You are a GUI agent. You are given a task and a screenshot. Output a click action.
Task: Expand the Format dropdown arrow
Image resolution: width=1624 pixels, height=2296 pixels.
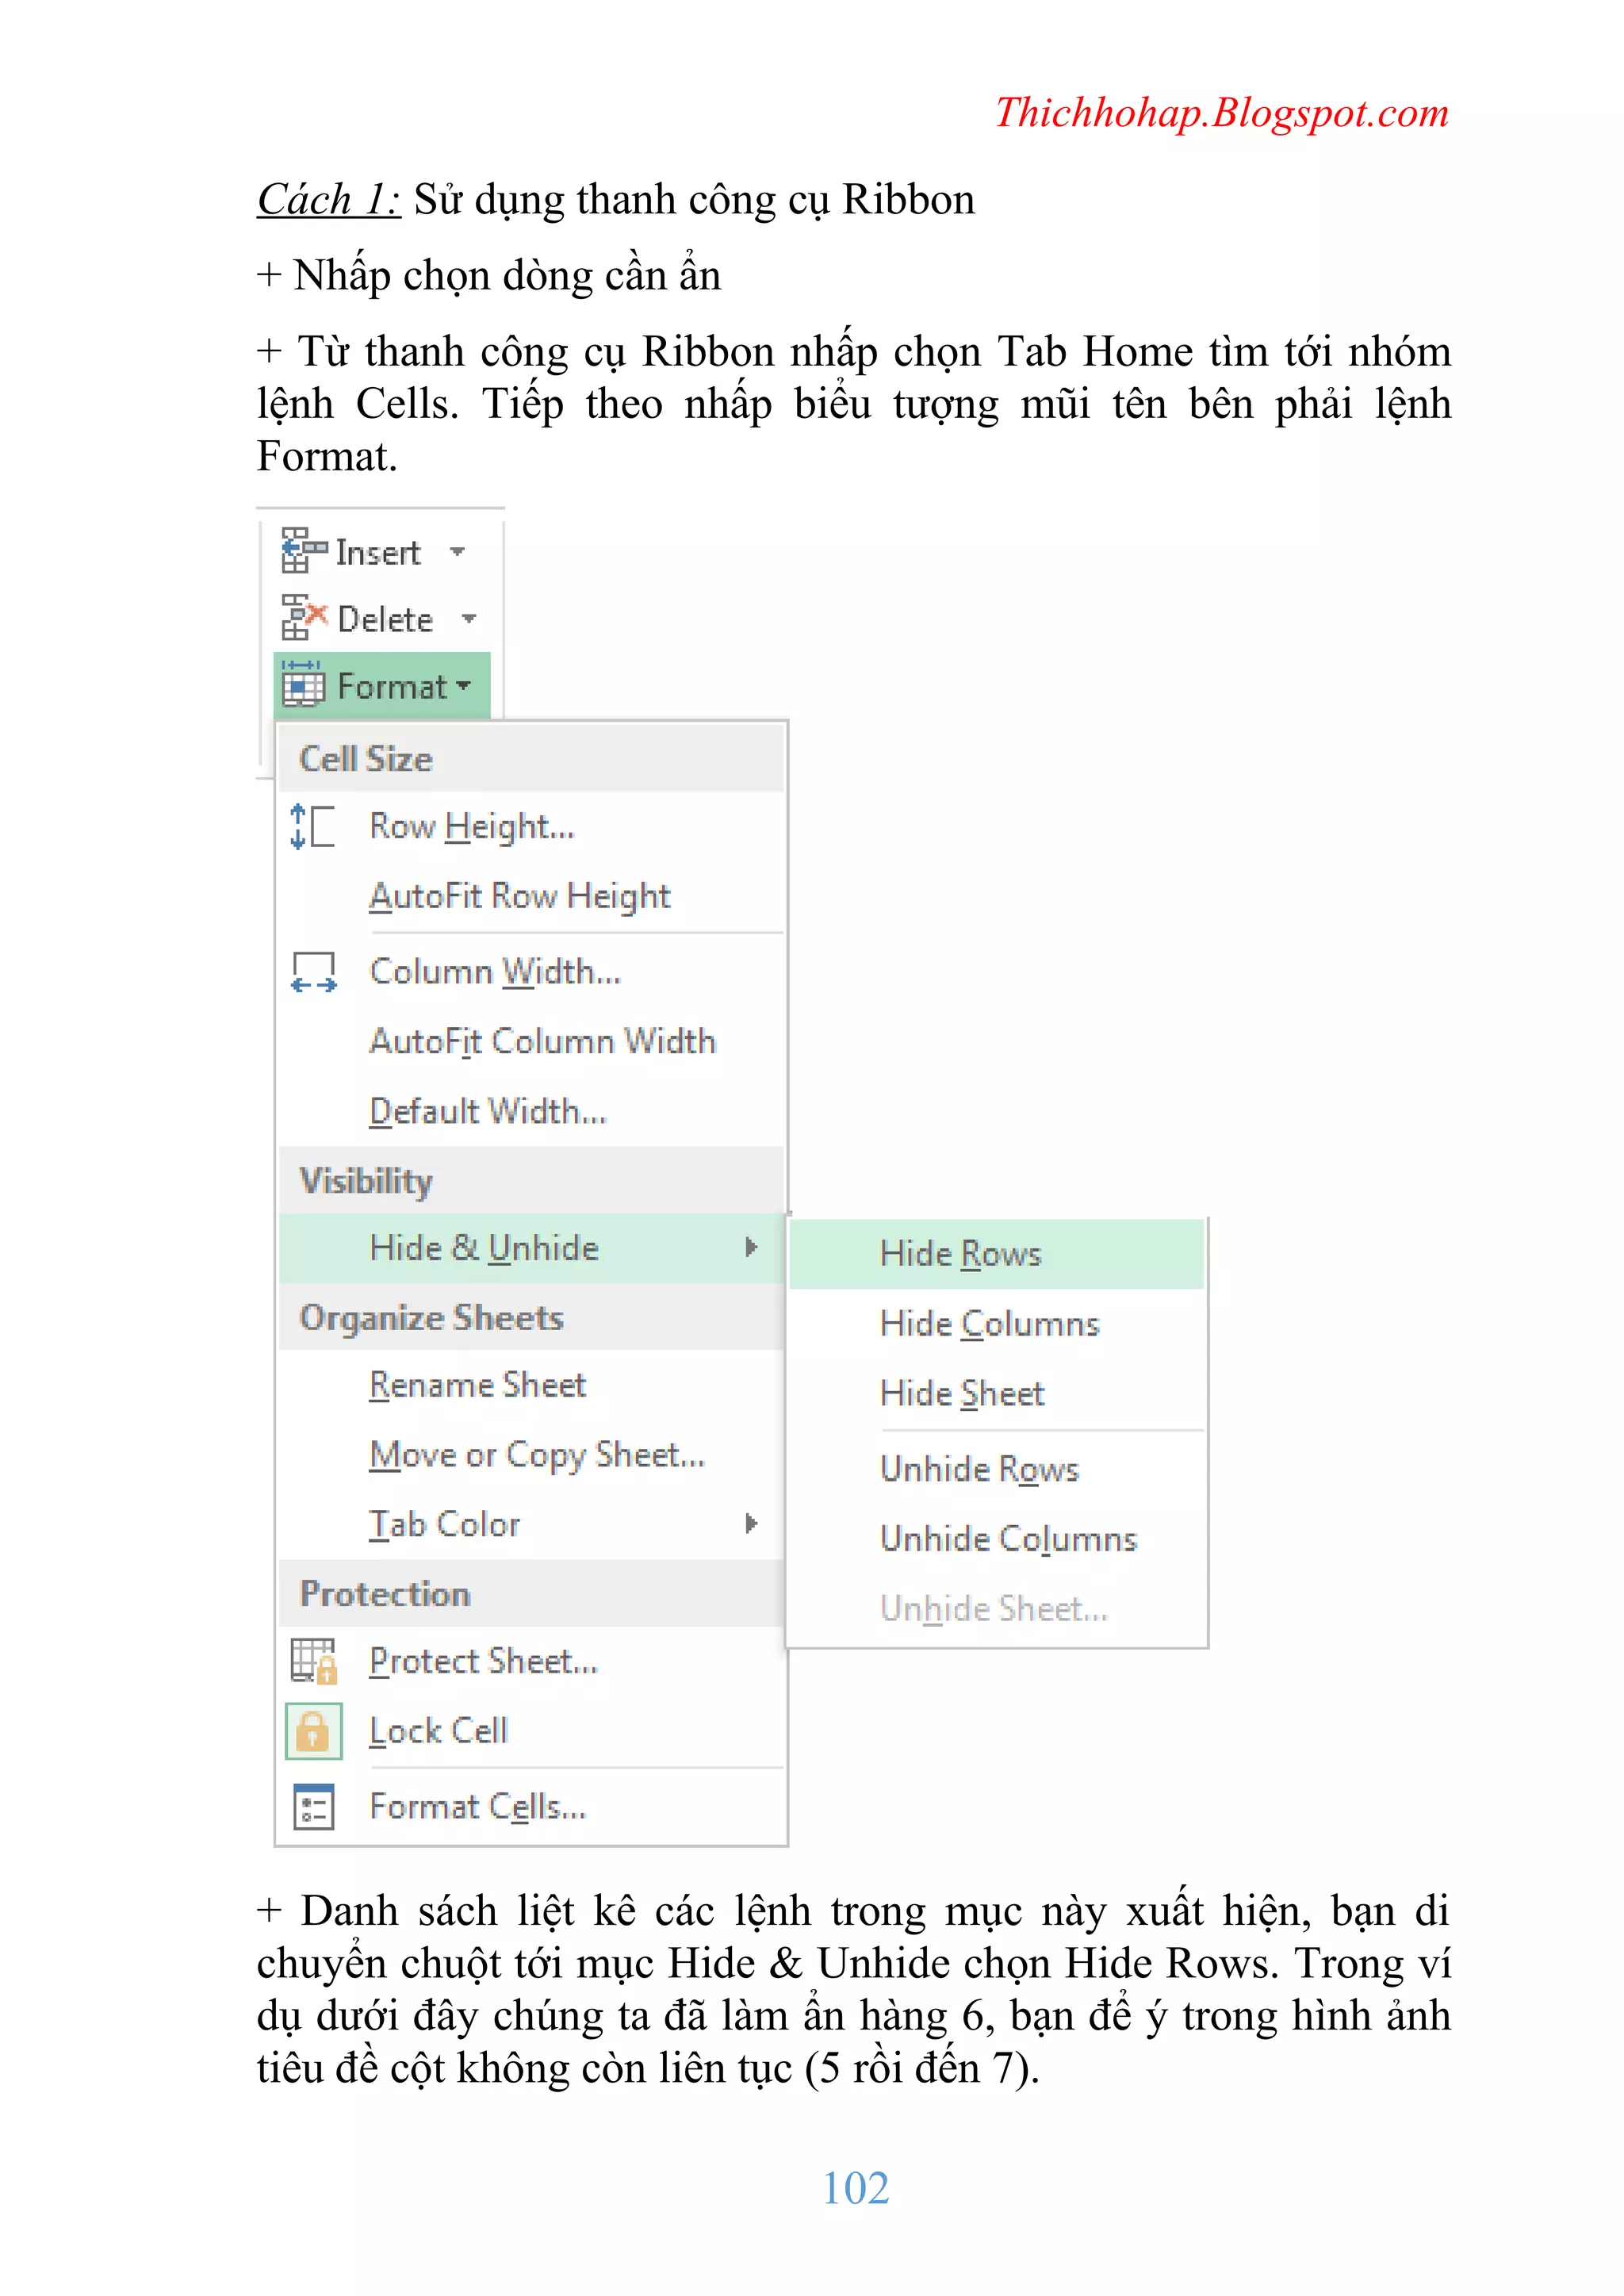pyautogui.click(x=463, y=686)
